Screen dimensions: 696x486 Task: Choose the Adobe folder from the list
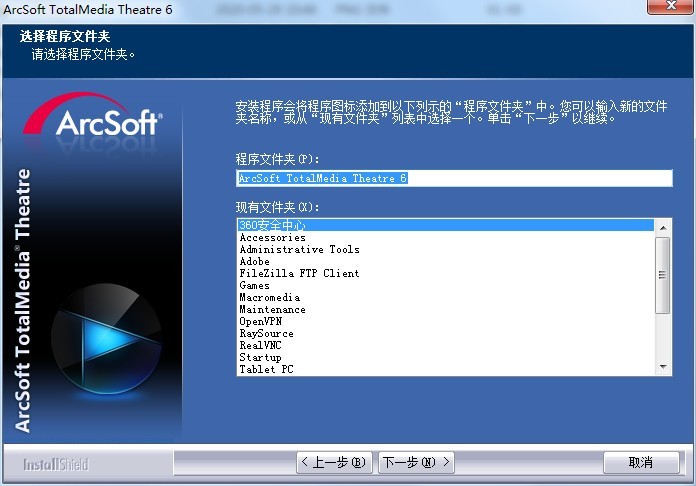pos(445,261)
